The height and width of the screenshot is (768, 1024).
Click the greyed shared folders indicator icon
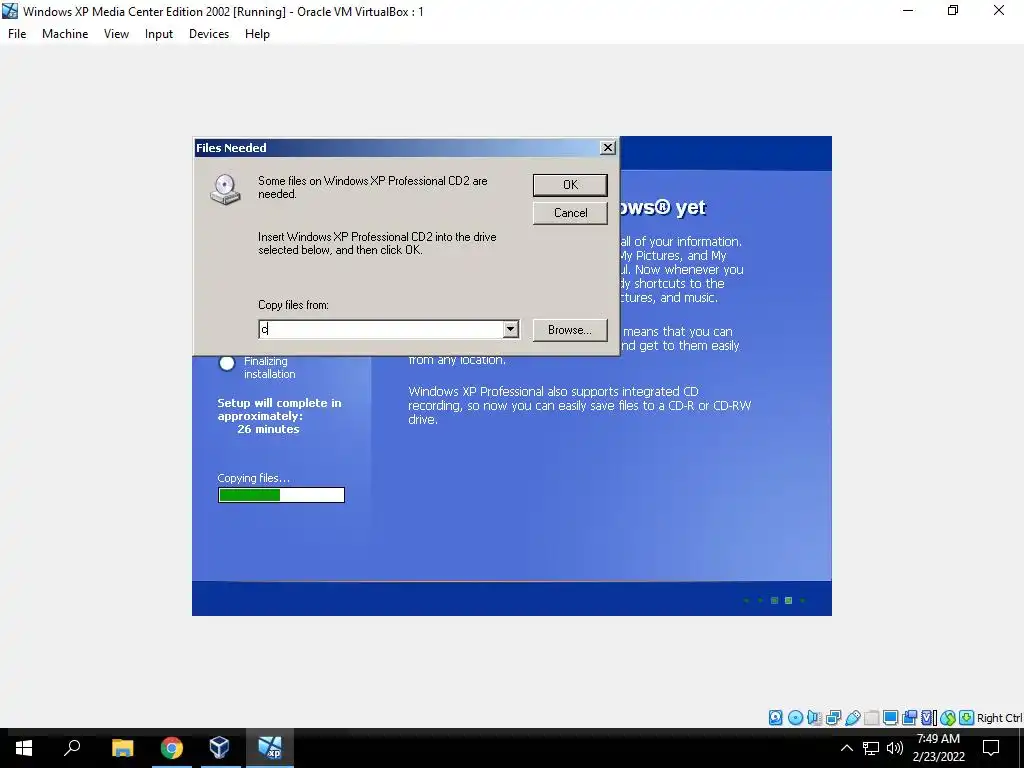(871, 718)
